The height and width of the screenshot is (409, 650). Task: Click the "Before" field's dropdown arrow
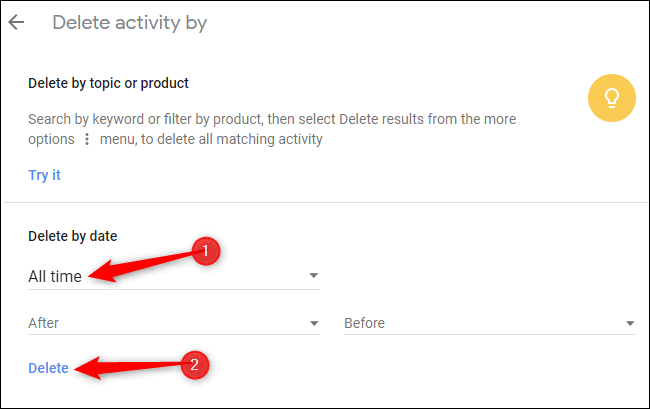click(x=630, y=324)
